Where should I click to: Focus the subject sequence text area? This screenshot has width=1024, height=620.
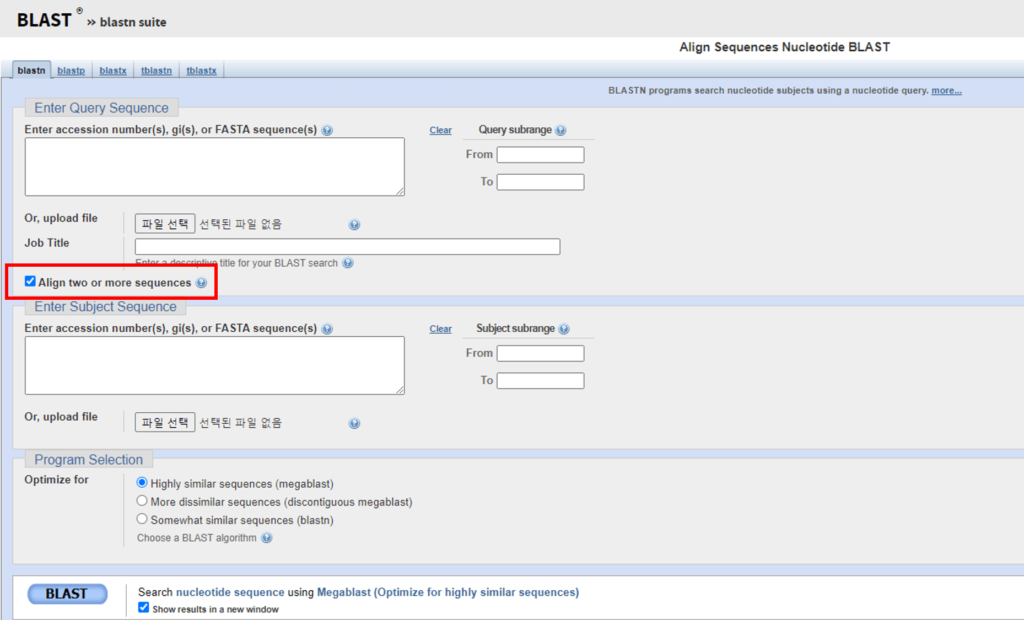click(215, 365)
